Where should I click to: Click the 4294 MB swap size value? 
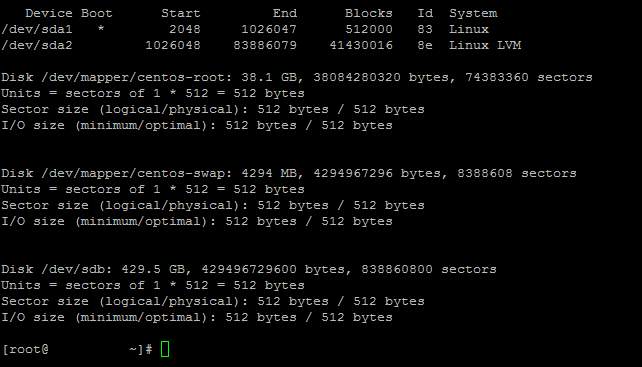click(x=272, y=173)
